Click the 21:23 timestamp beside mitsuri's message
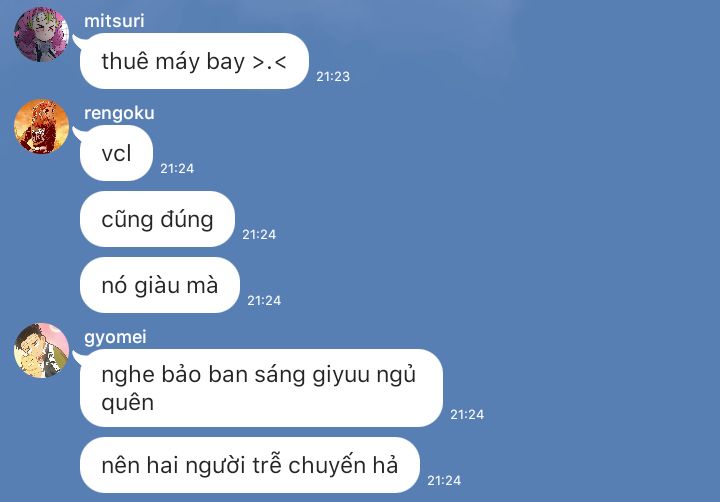This screenshot has height=502, width=720. 333,76
